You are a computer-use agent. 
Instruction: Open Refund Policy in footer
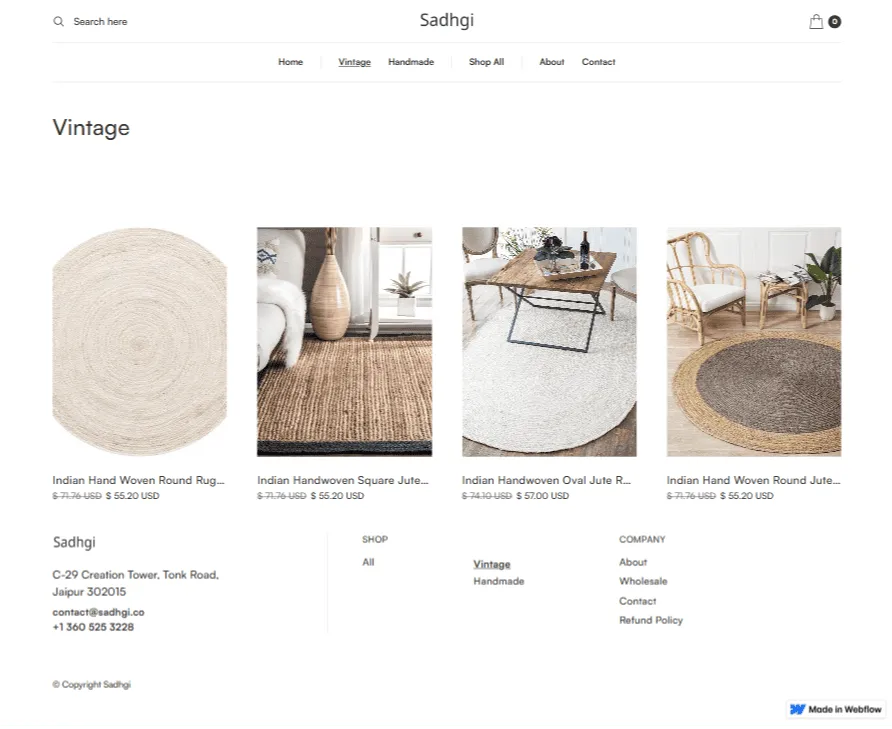coord(651,620)
